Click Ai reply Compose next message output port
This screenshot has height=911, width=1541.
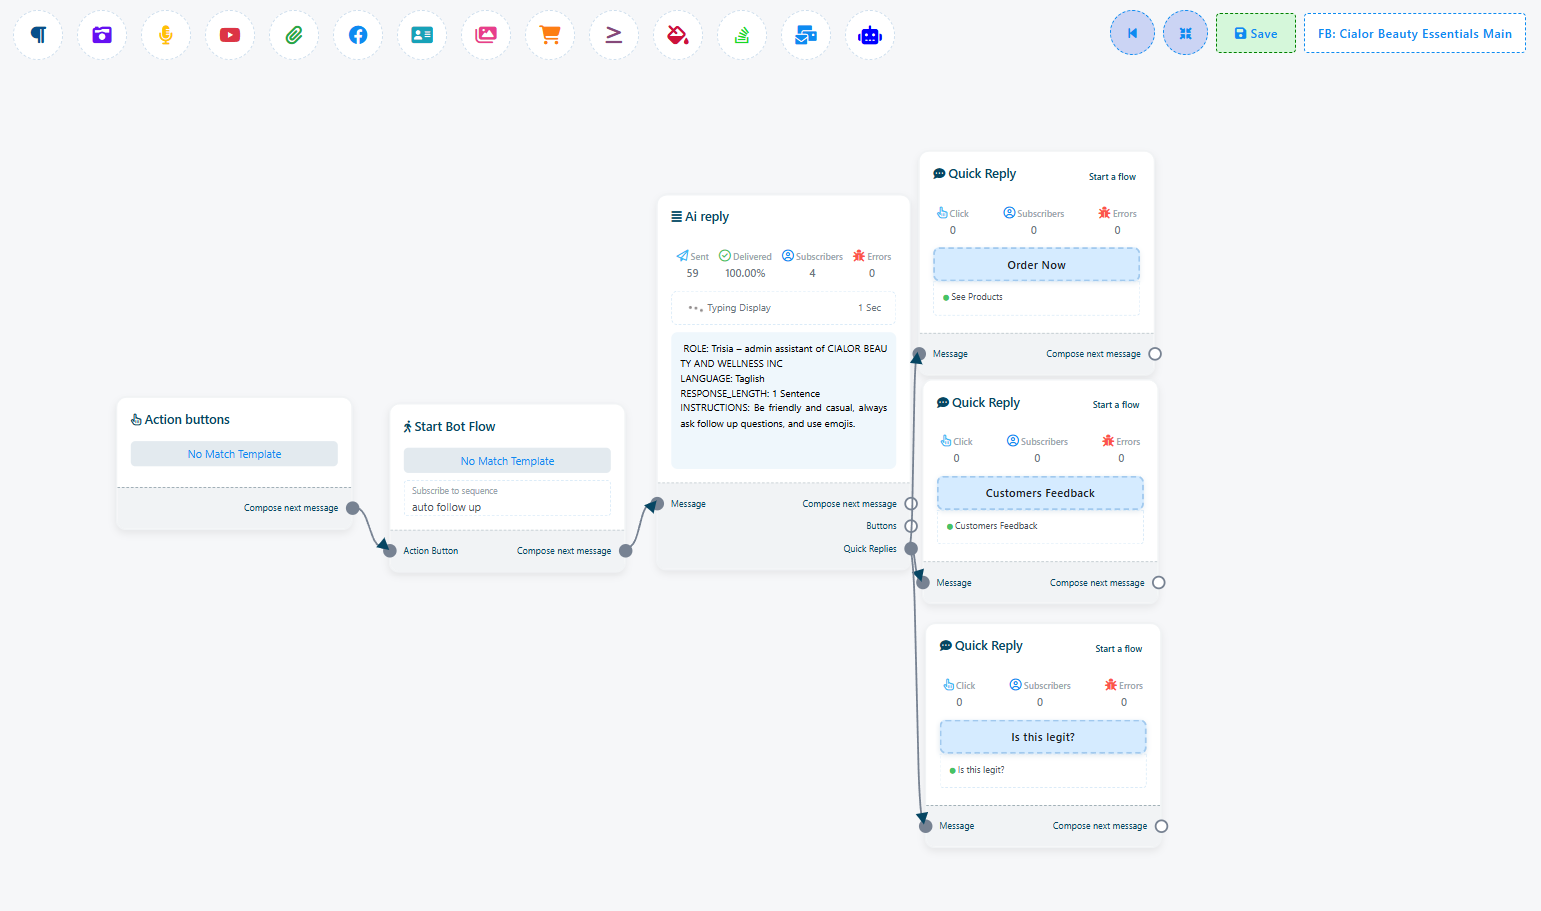pyautogui.click(x=911, y=504)
